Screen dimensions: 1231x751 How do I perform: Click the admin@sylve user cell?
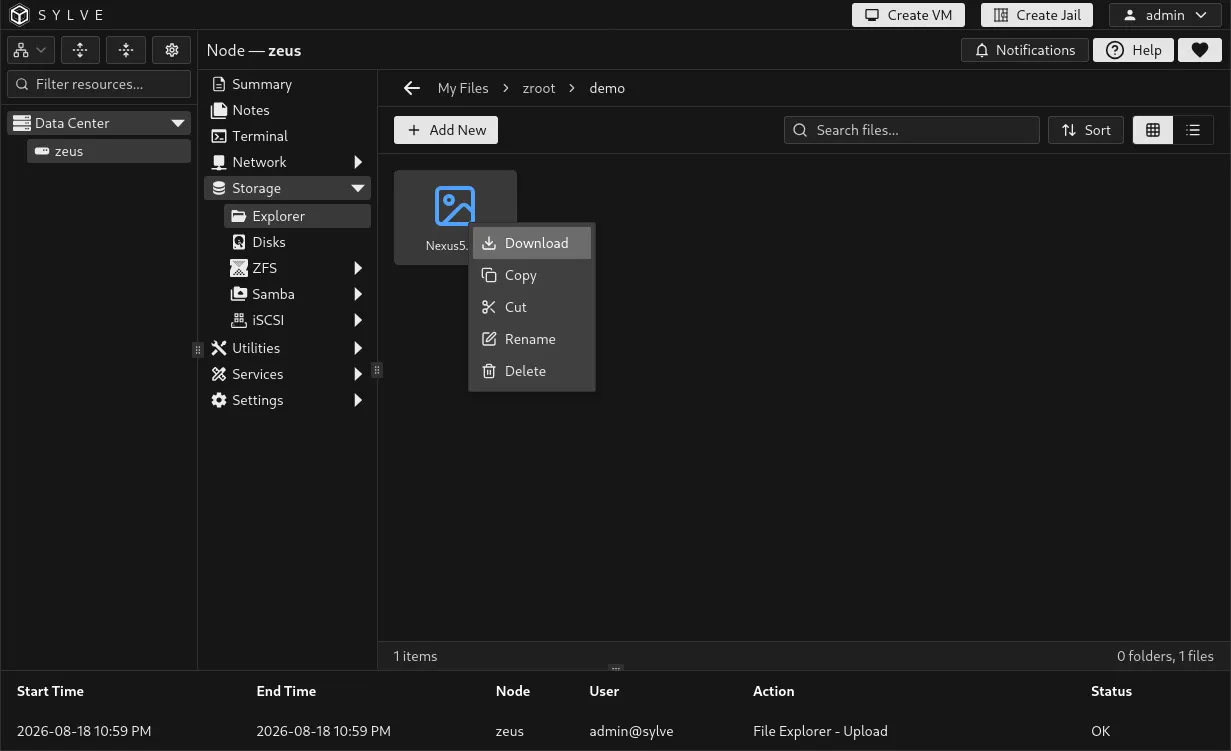pos(631,731)
